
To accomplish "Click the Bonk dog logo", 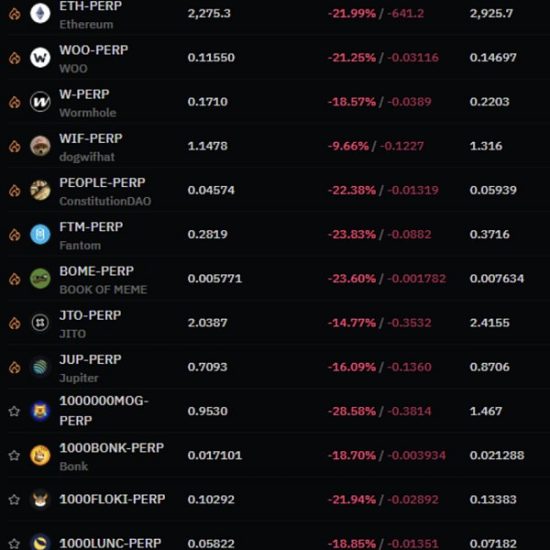I will coord(40,455).
